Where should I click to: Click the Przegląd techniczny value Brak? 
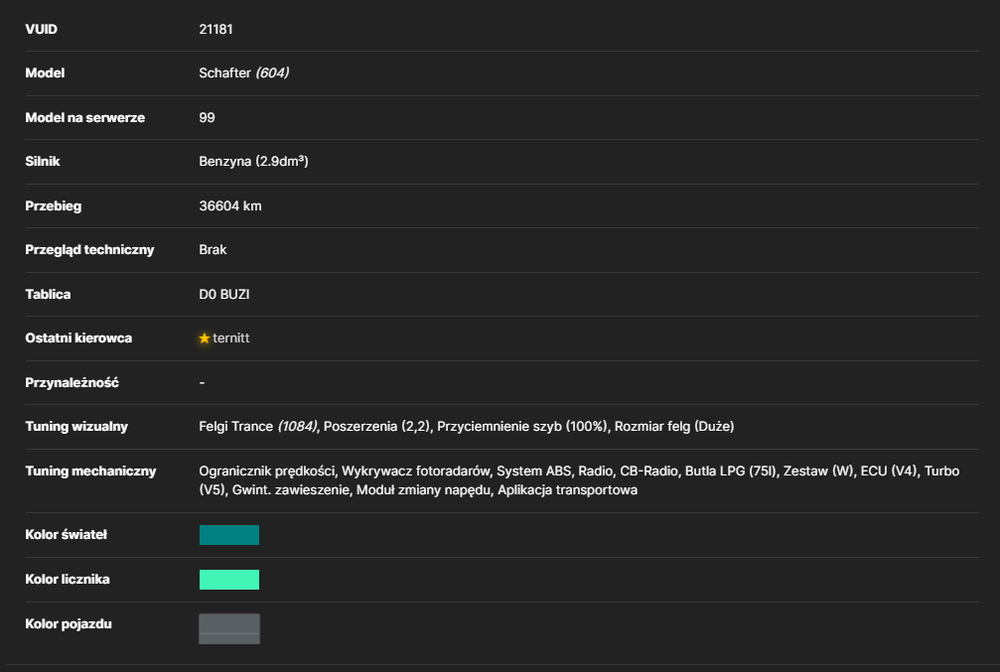(212, 250)
